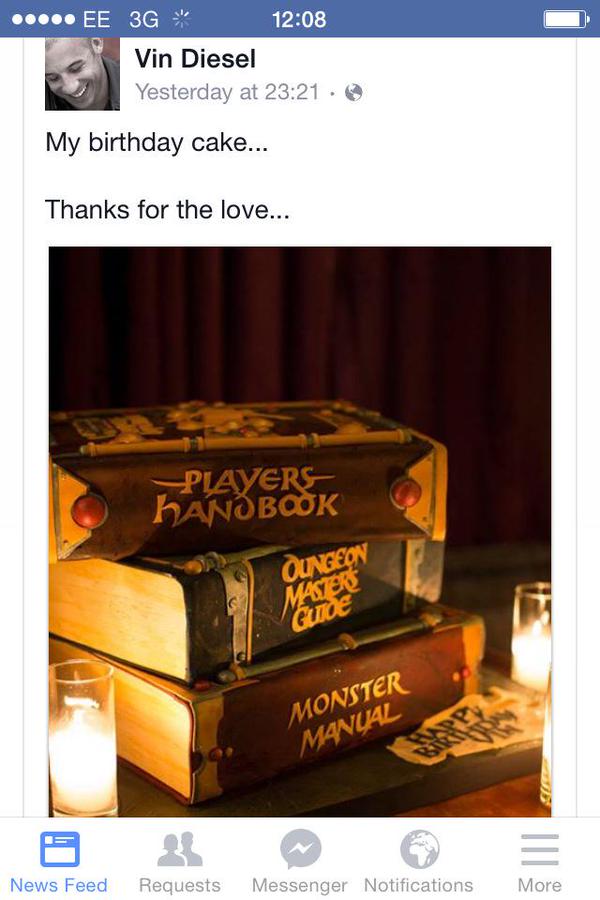Select the Requests tab label
Screen dimensions: 600x900
click(180, 886)
